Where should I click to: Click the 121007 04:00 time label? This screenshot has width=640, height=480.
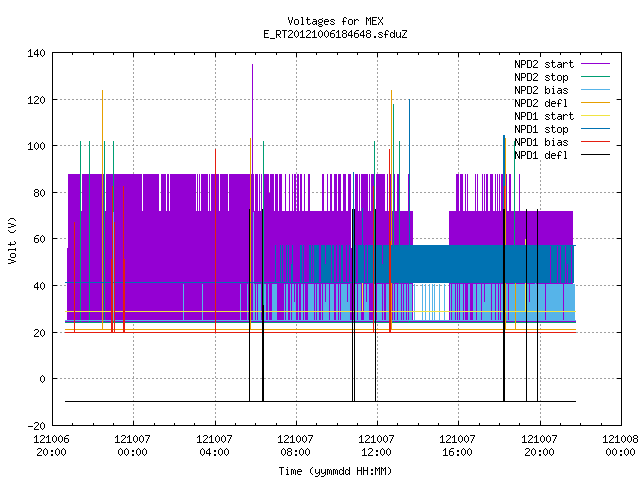[x=214, y=446]
